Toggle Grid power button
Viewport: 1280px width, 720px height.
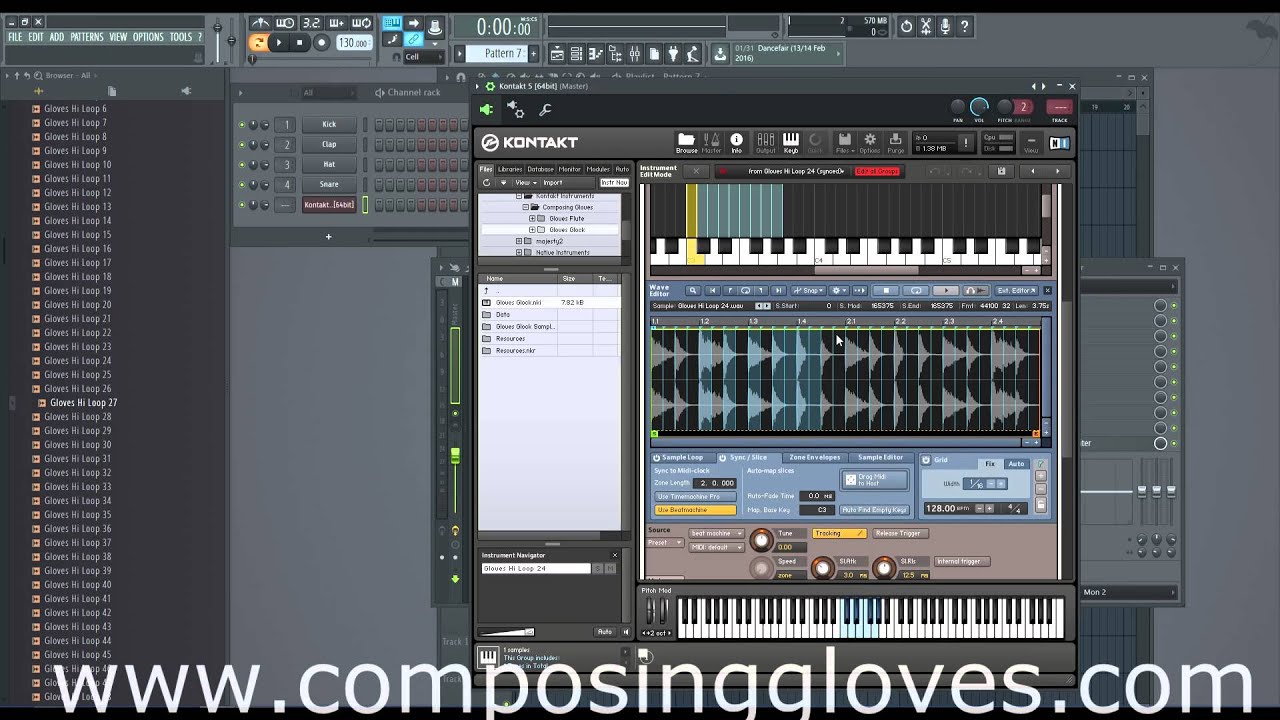pyautogui.click(x=926, y=460)
